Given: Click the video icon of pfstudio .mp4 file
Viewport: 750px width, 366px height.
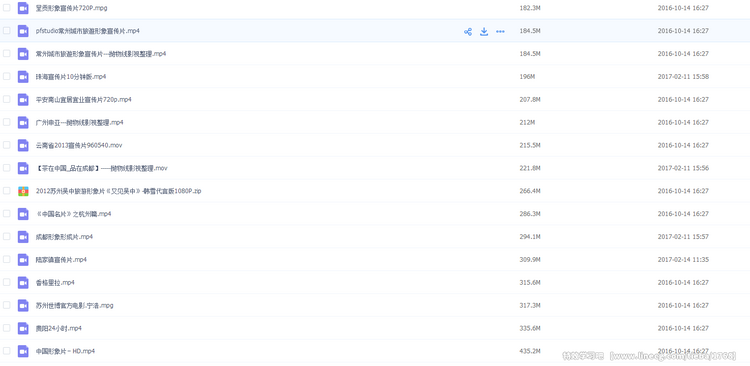Looking at the screenshot, I should [x=23, y=31].
